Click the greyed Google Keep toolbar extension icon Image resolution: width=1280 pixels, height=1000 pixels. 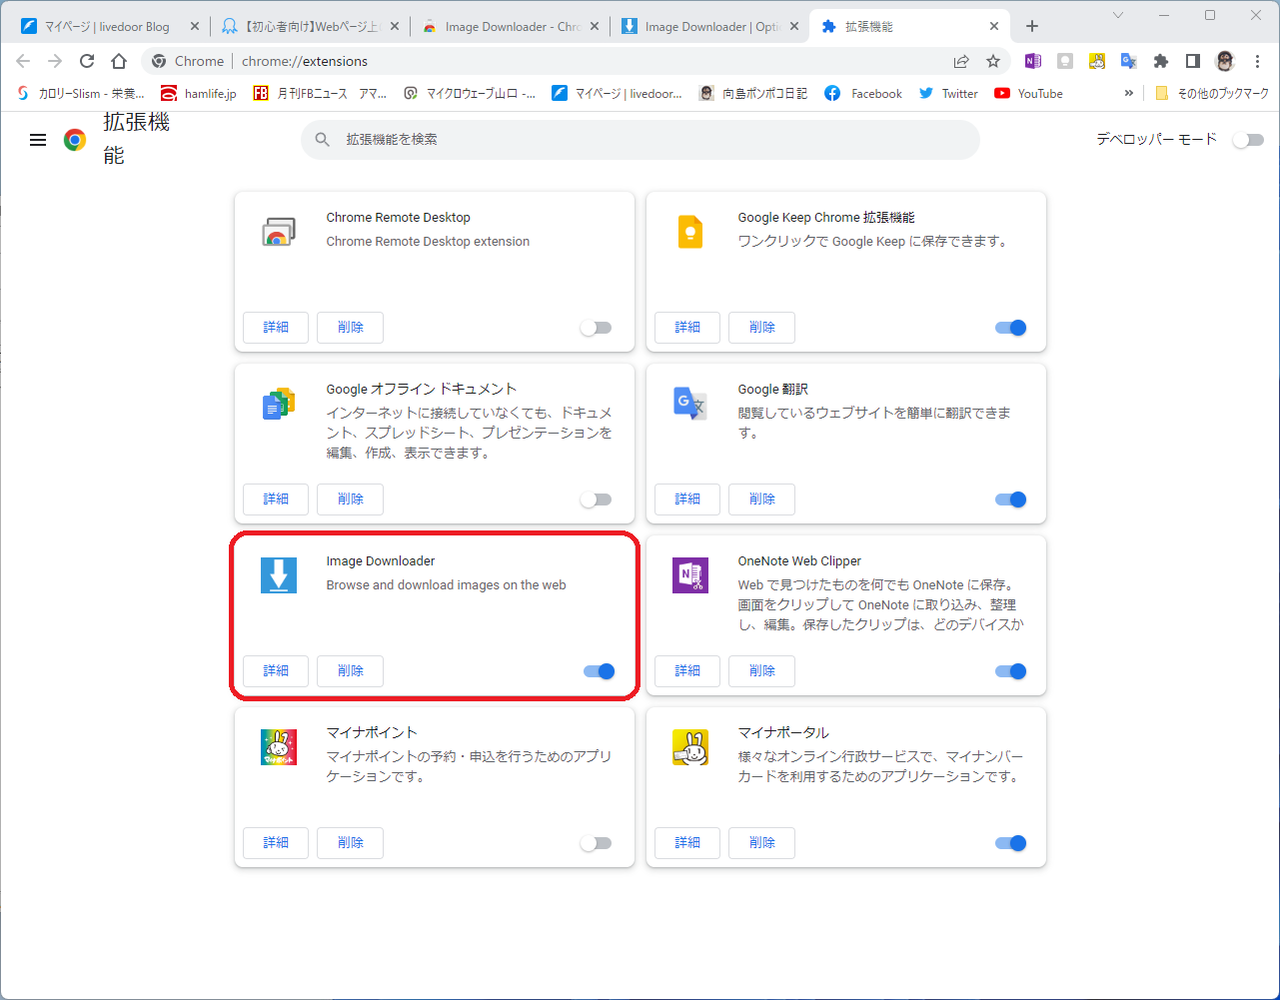(1065, 61)
